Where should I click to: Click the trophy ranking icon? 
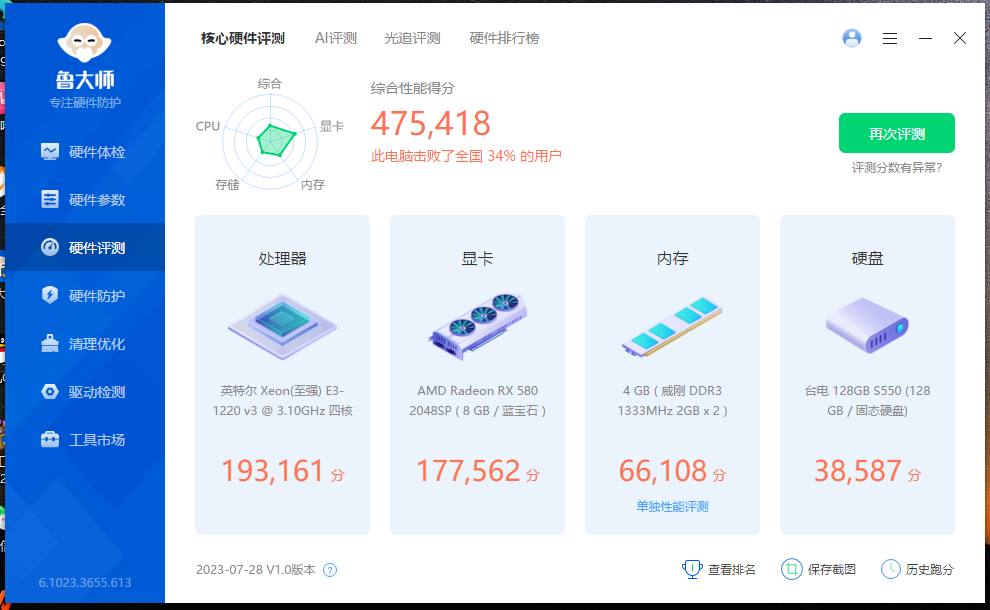[692, 569]
